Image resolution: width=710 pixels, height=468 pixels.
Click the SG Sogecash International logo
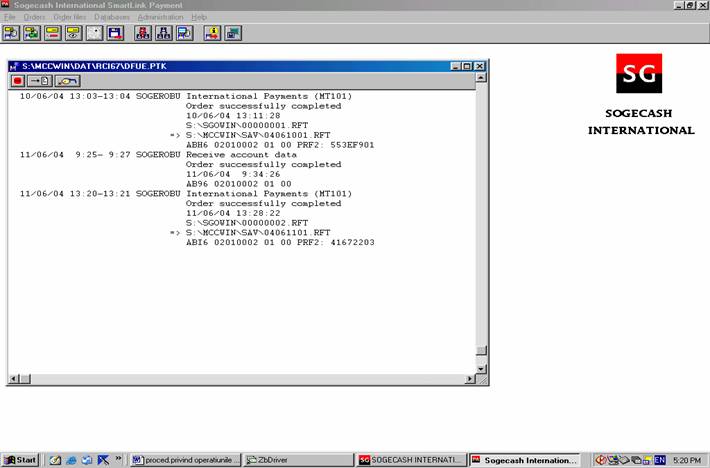639,73
